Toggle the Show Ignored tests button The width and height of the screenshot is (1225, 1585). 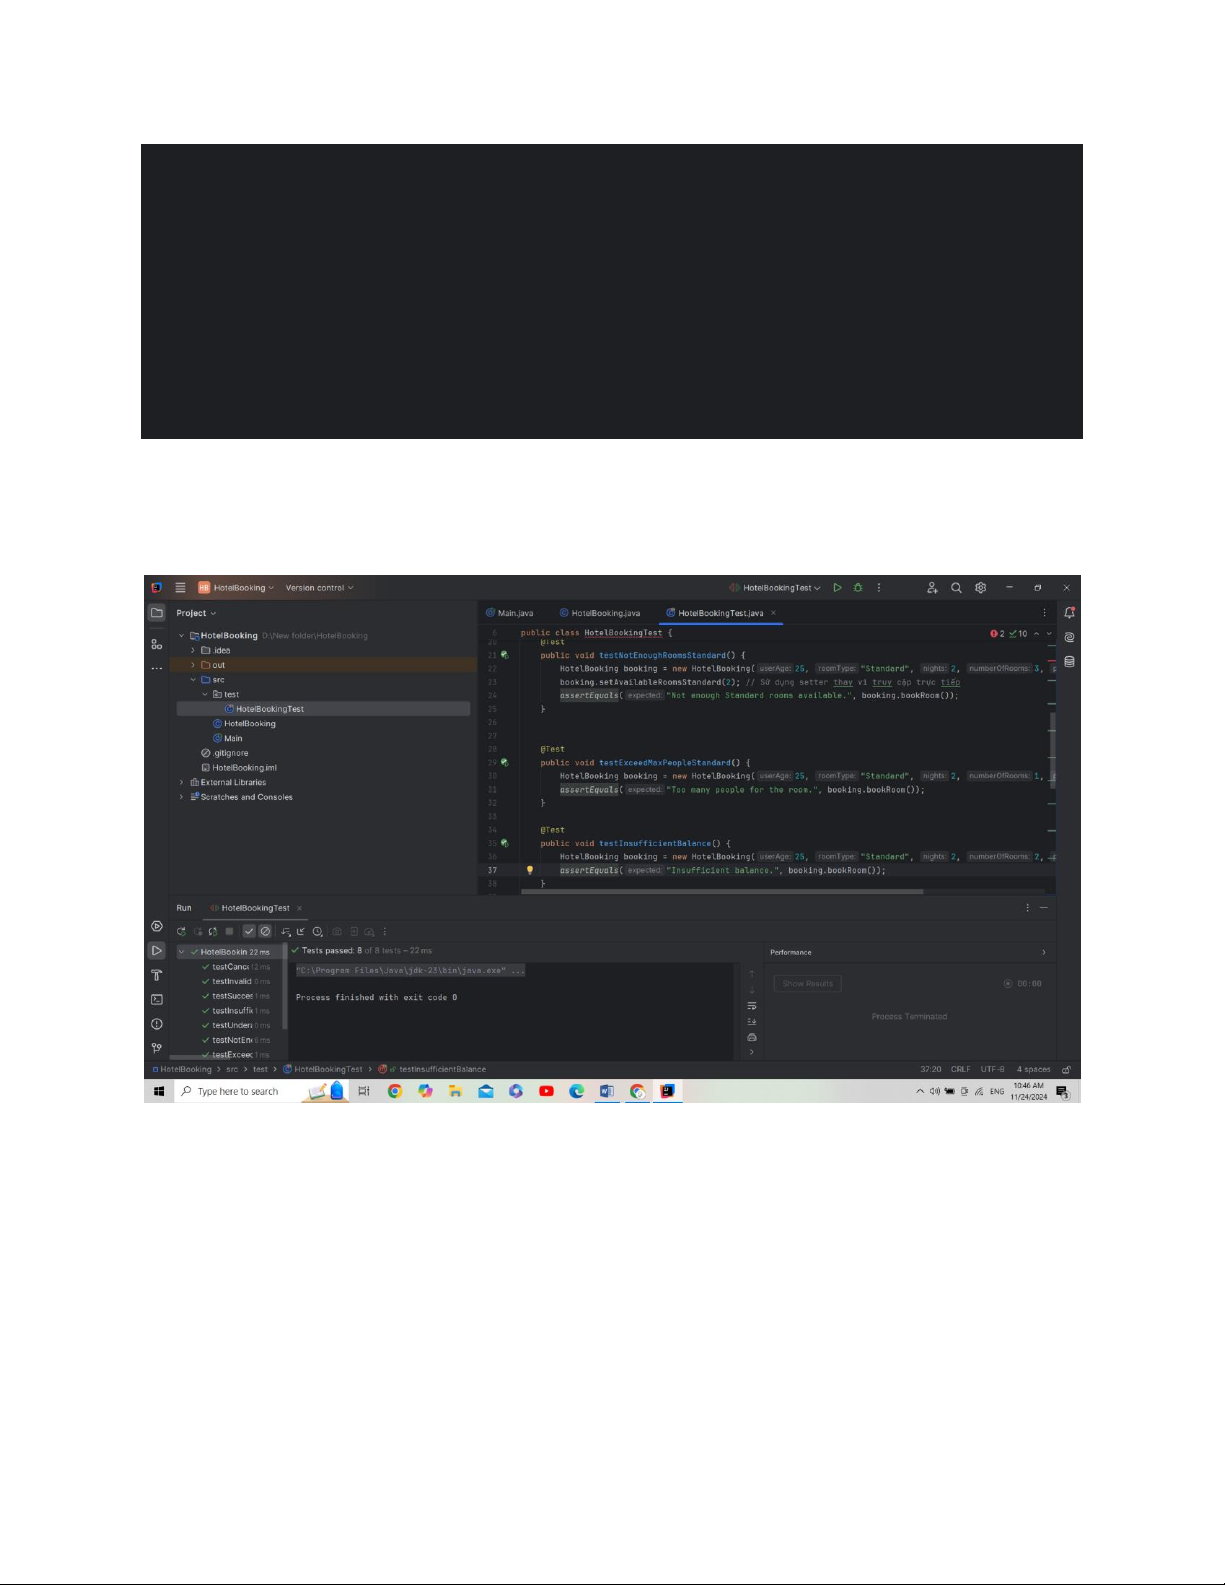(x=265, y=931)
